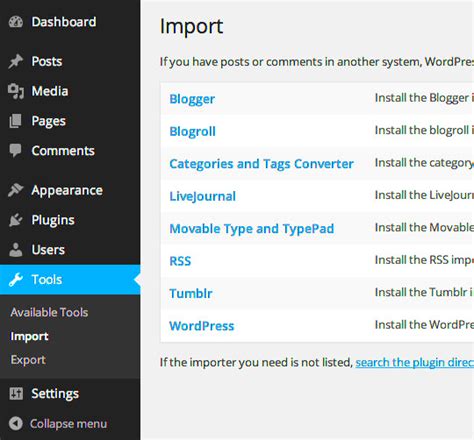Open the Settings menu label
The width and height of the screenshot is (474, 440).
[55, 394]
